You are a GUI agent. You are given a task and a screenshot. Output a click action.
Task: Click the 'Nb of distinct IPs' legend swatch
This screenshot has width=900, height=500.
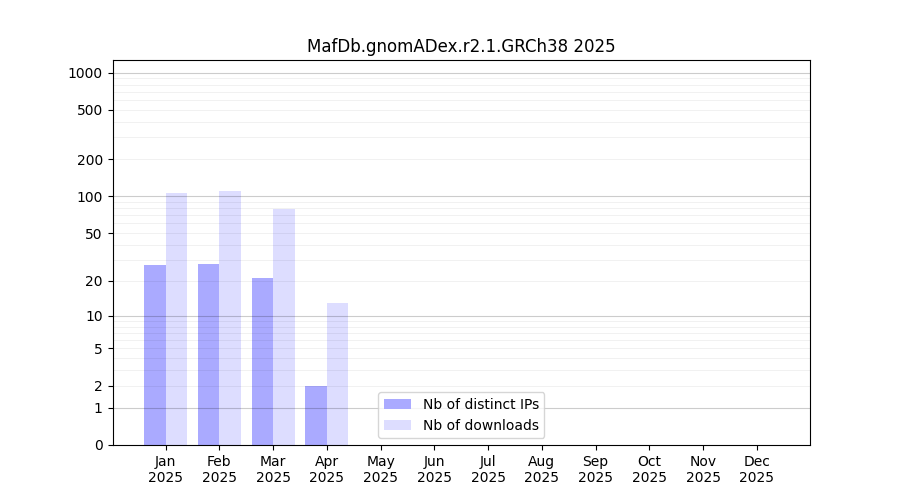(397, 404)
